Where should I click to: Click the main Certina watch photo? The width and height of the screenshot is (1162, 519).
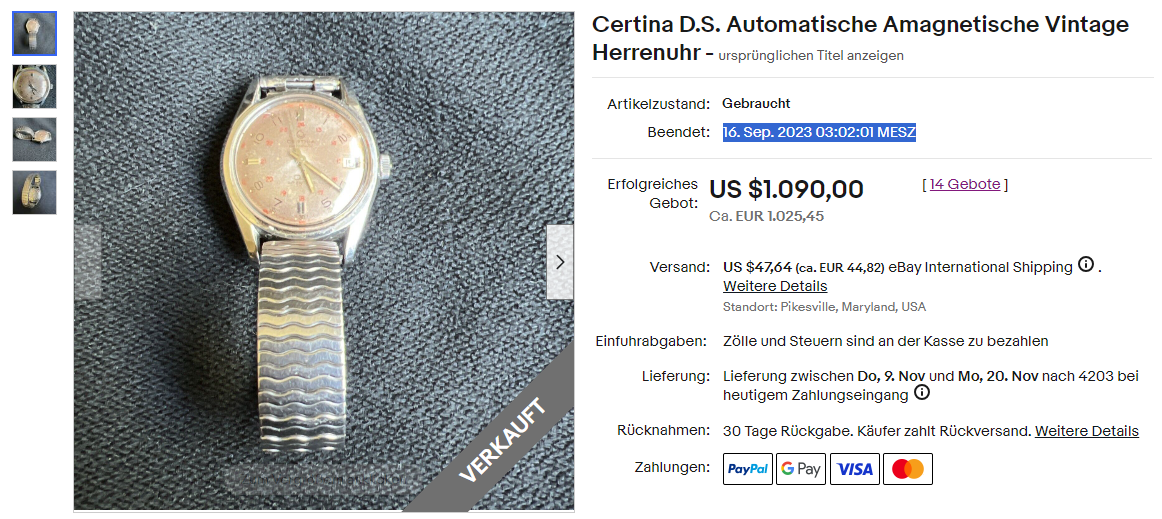click(x=324, y=261)
